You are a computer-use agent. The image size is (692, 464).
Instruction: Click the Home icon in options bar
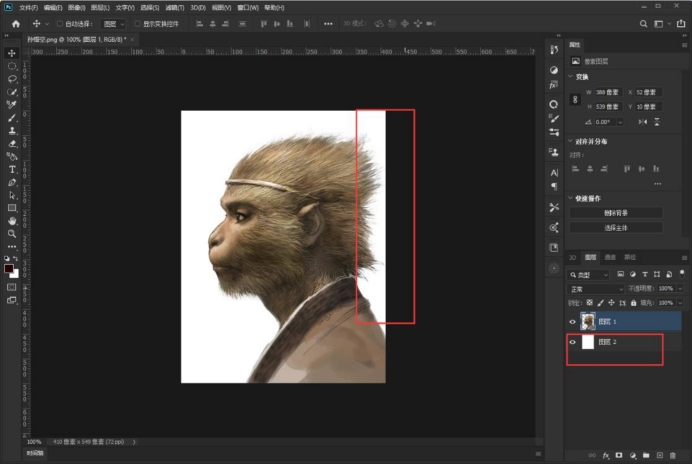[16, 24]
